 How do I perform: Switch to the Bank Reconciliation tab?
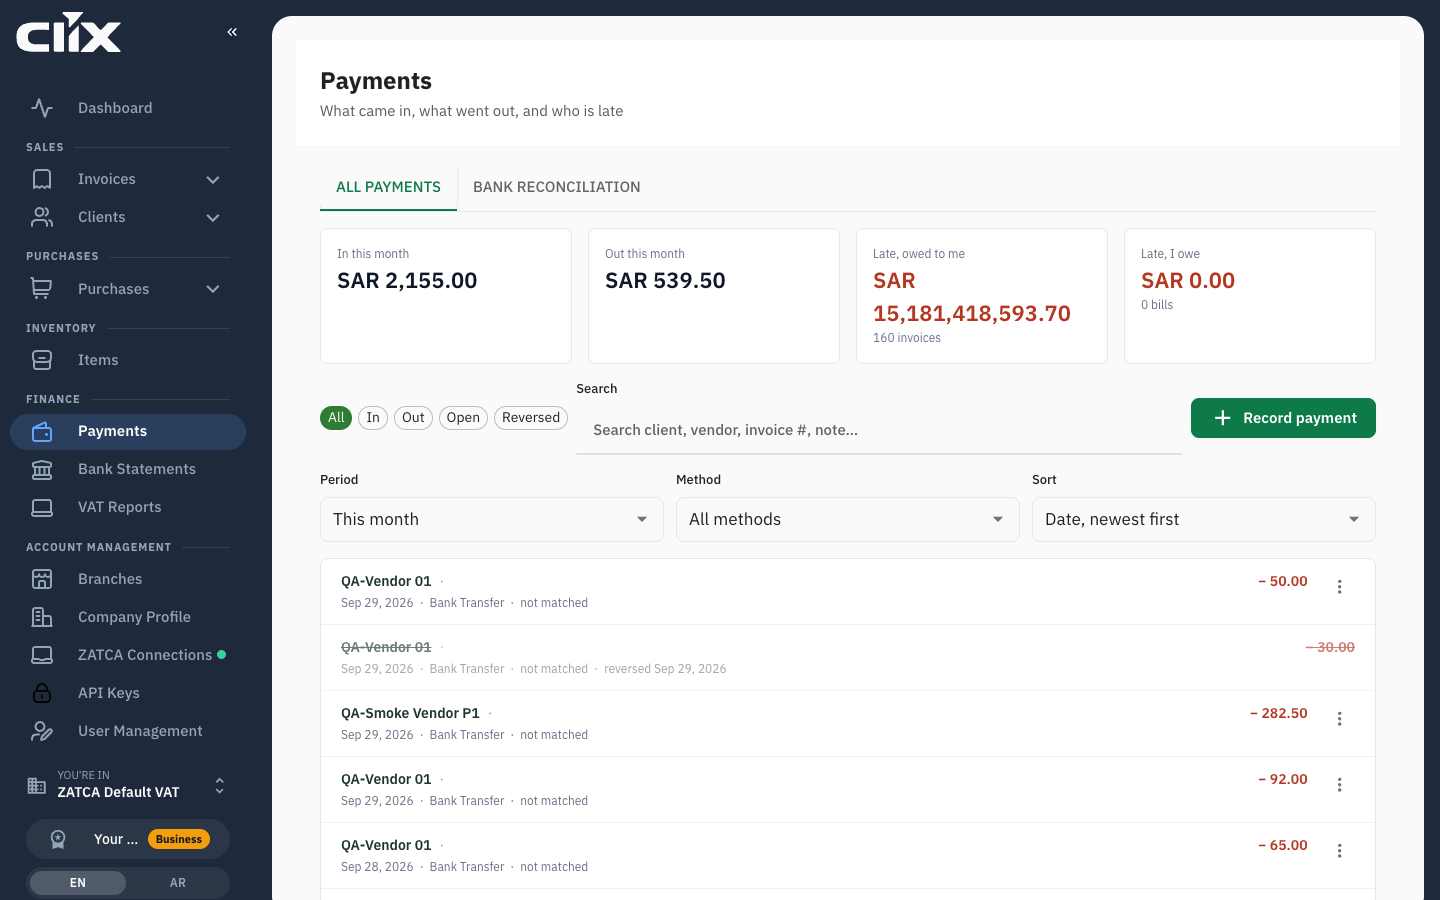[557, 187]
